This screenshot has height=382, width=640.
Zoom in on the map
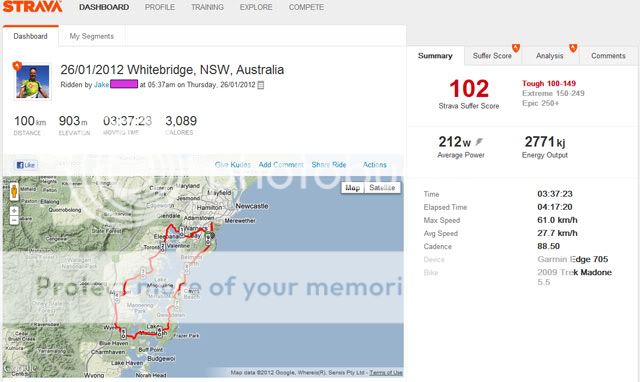tap(14, 211)
